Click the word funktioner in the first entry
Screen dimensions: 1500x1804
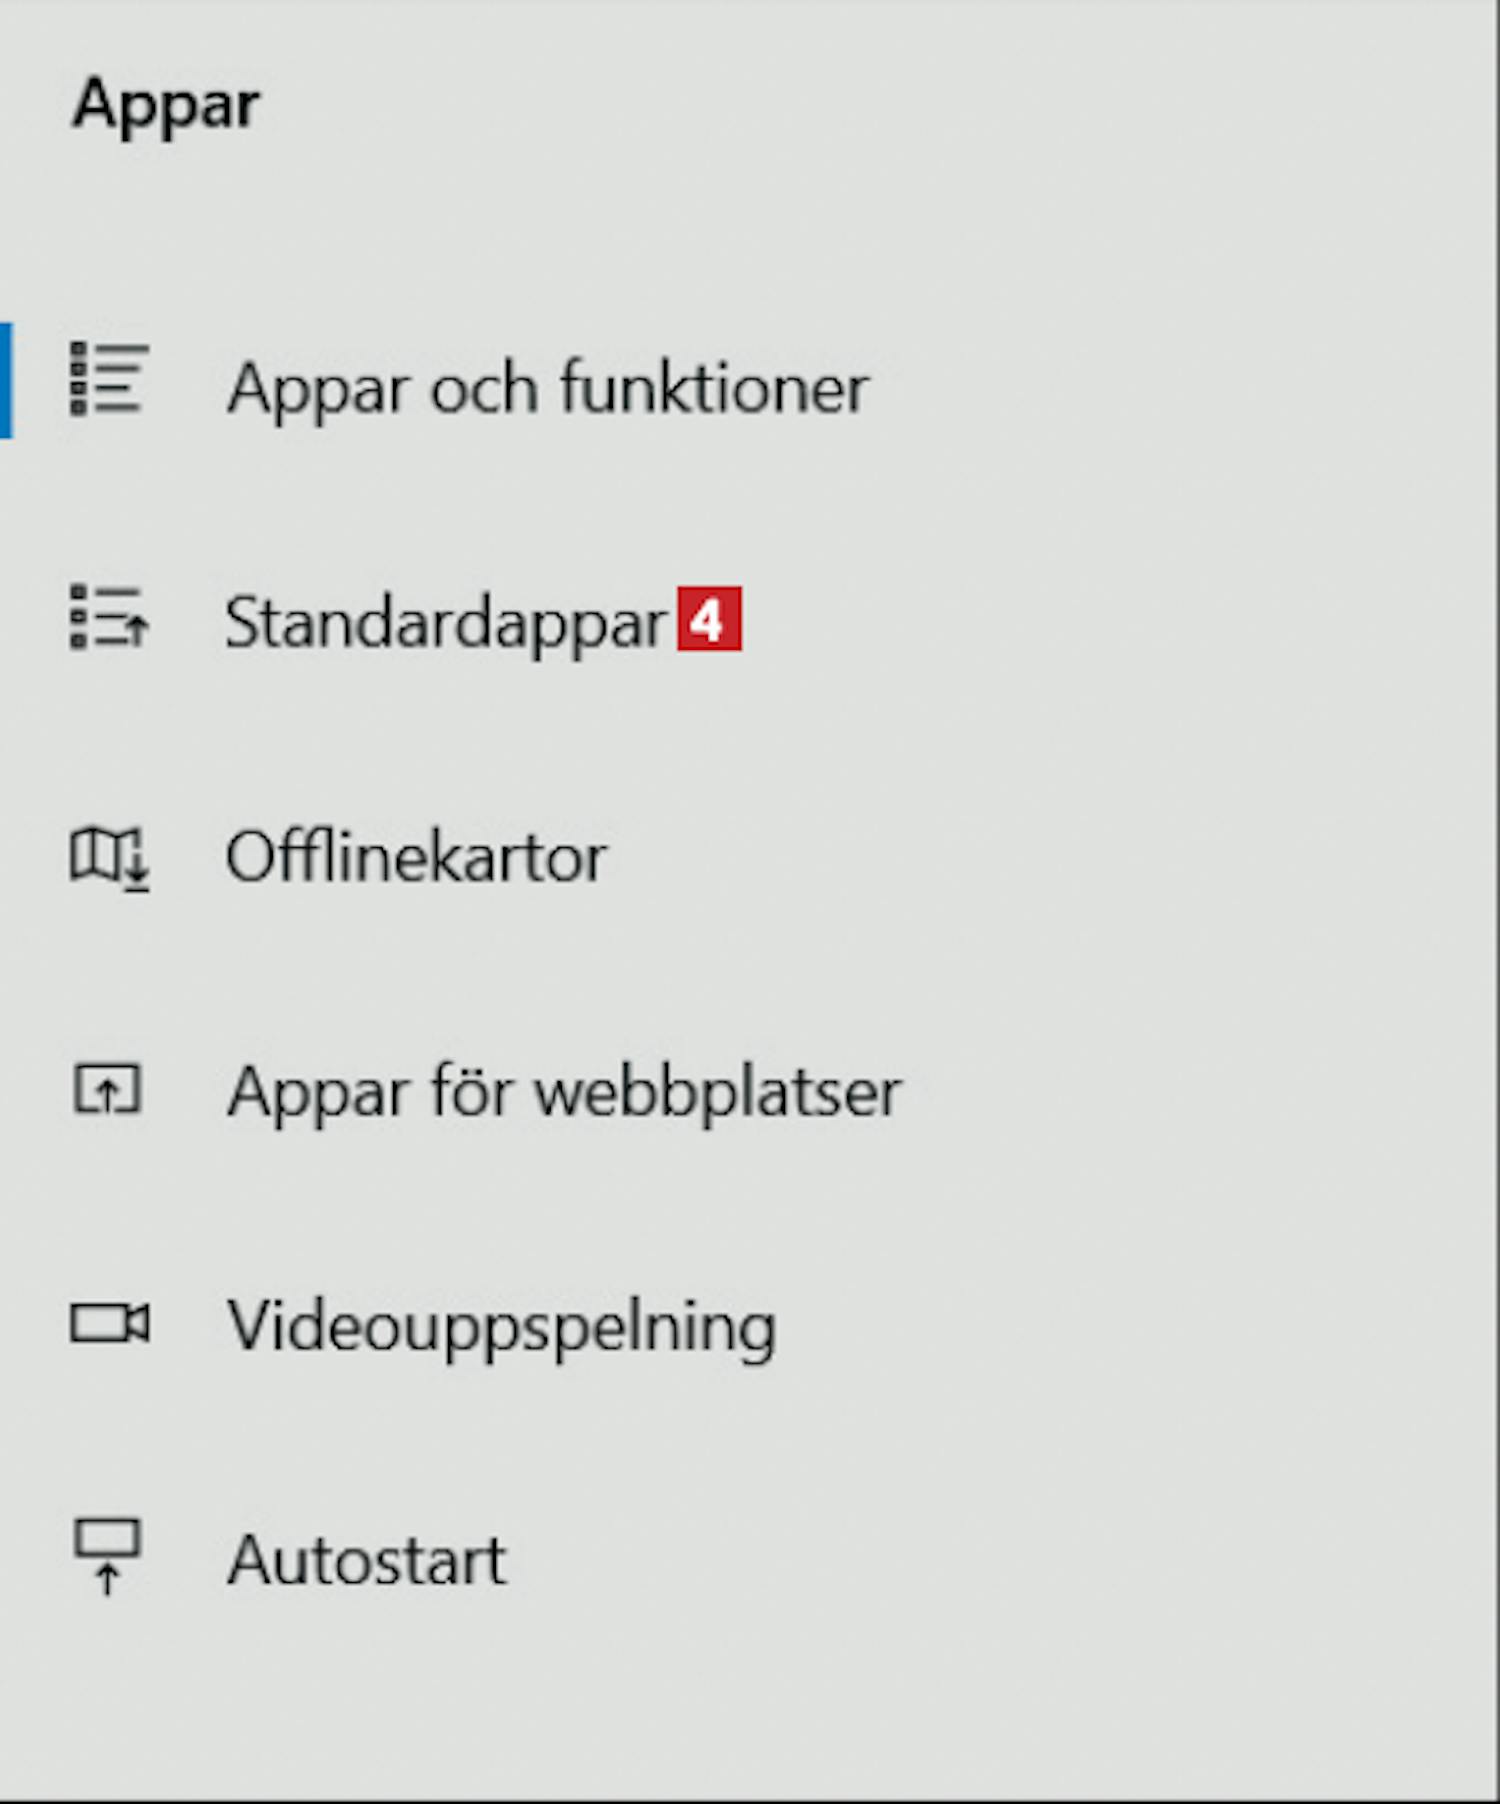click(714, 387)
